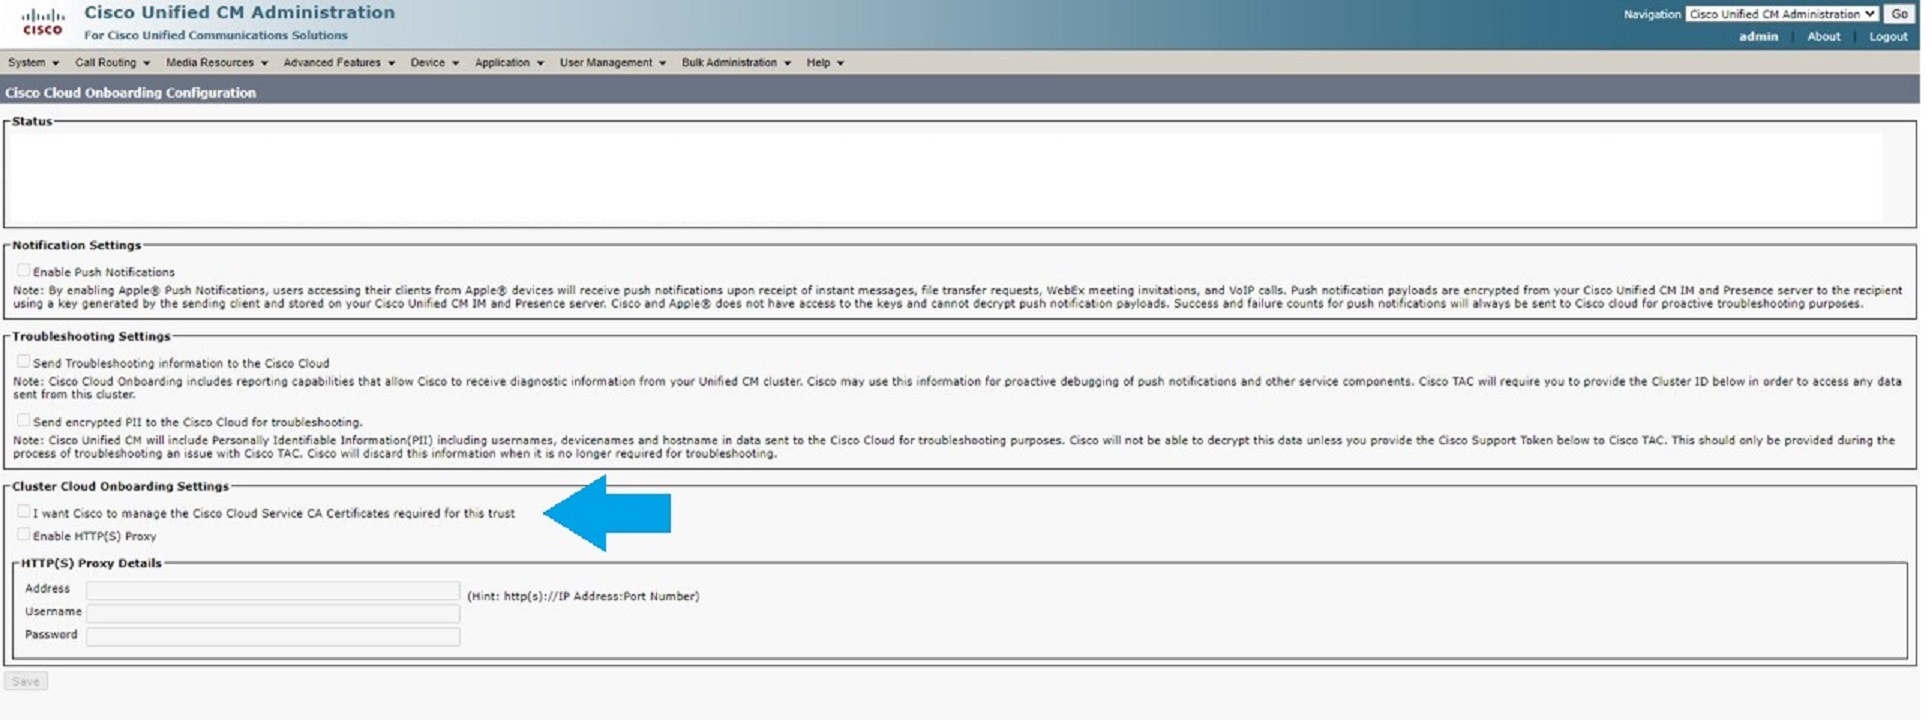1932x720 pixels.
Task: Click the proxy address hint text
Action: (583, 596)
